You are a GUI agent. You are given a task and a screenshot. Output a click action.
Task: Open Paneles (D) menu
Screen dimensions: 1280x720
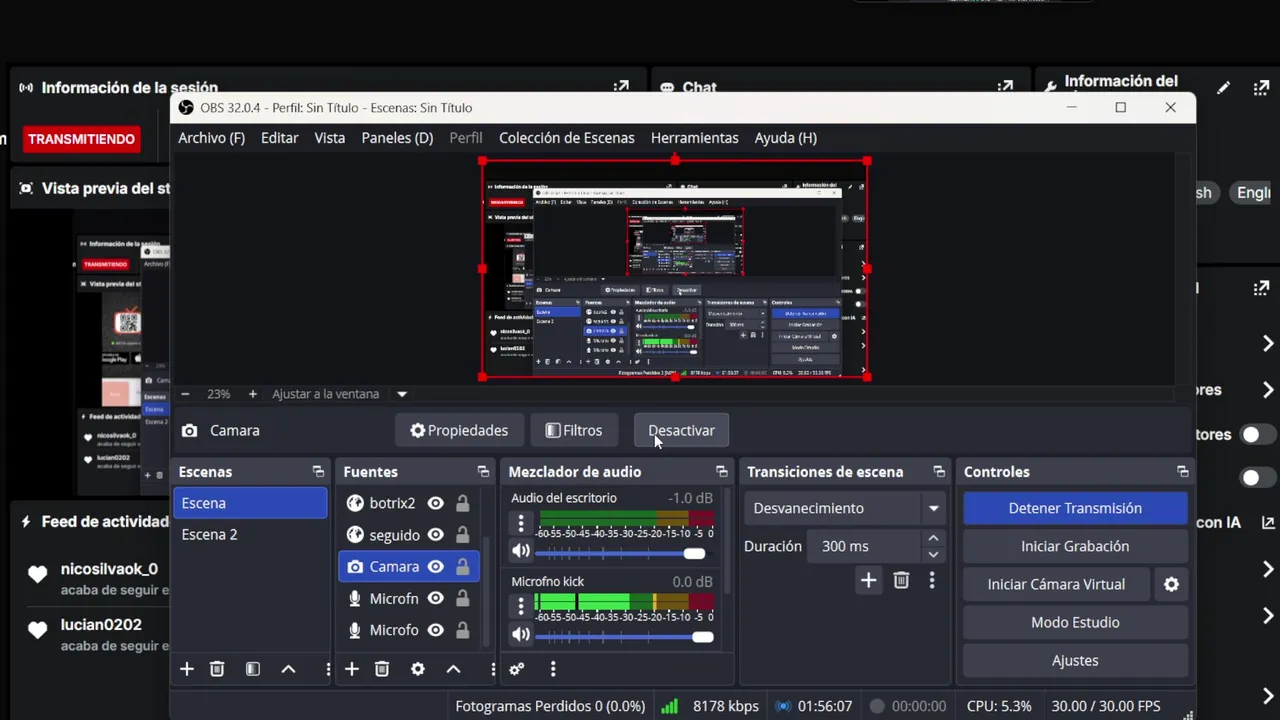pyautogui.click(x=397, y=138)
